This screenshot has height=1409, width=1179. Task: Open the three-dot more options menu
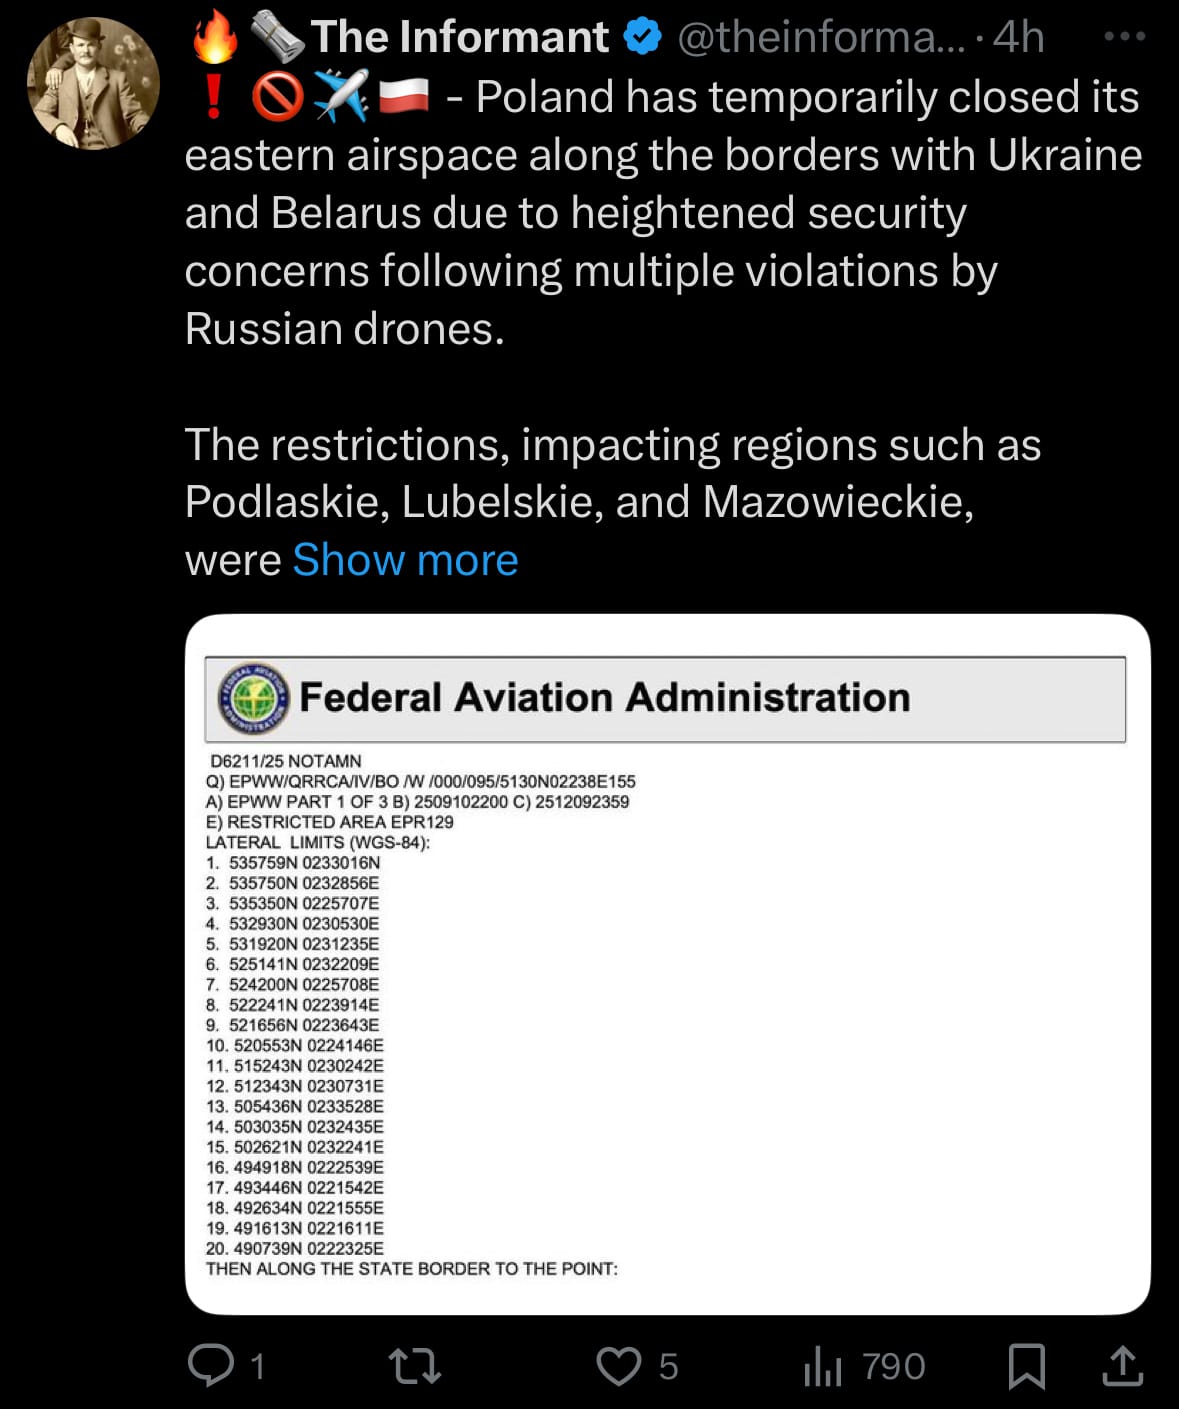point(1124,36)
